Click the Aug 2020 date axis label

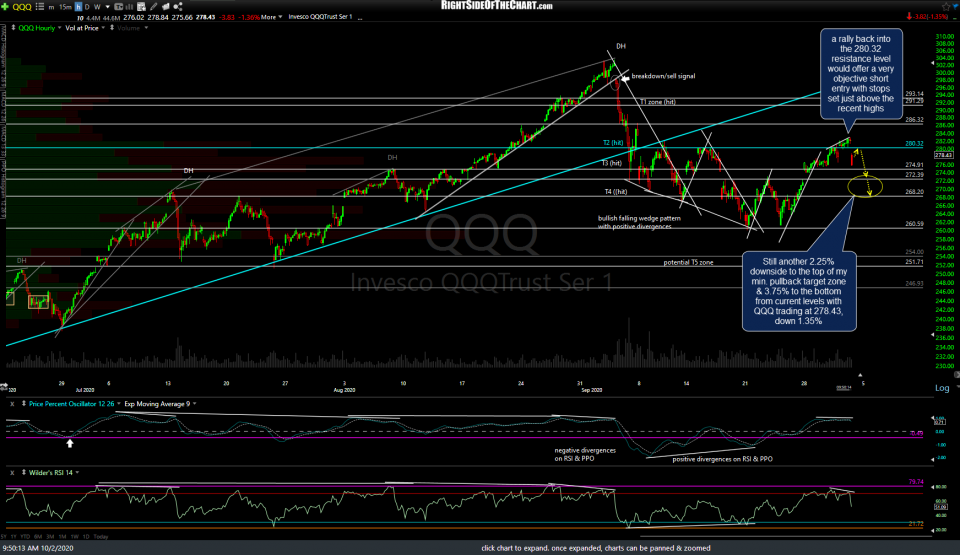pyautogui.click(x=344, y=390)
